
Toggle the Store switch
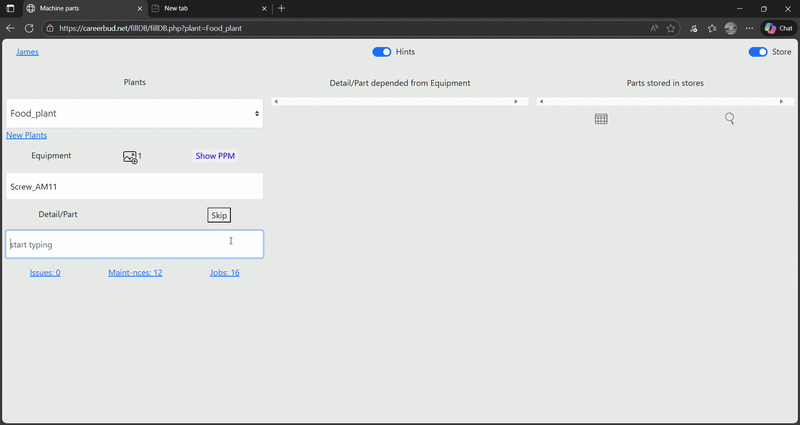pos(758,52)
